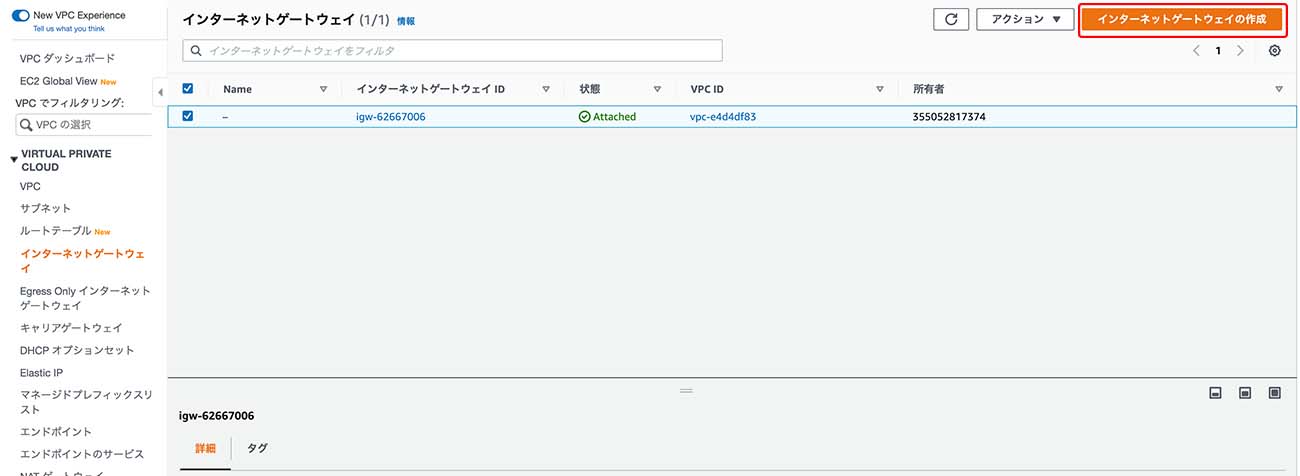Open VPC item in sidebar
This screenshot has width=1300, height=476.
30,186
